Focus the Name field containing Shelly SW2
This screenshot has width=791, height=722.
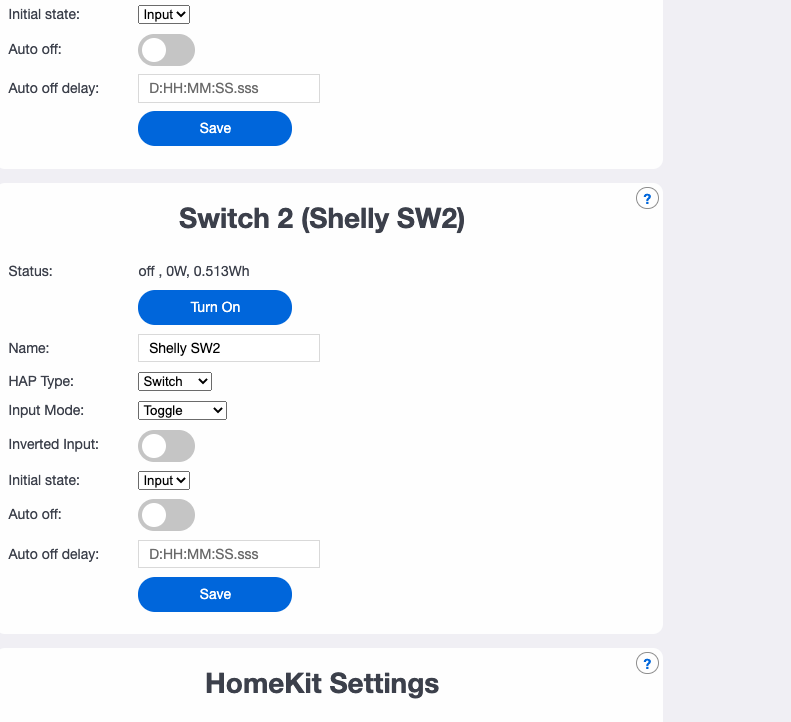point(228,348)
